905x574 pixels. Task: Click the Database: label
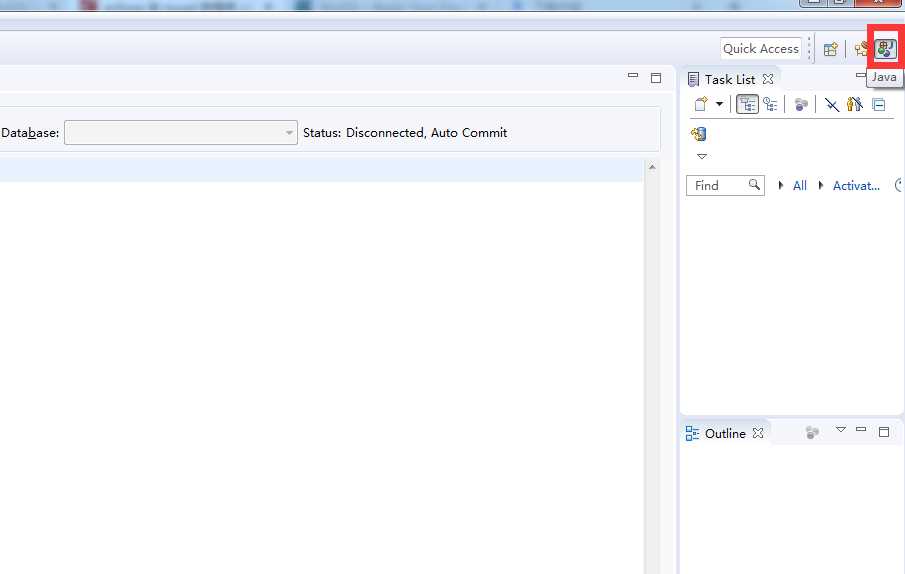[30, 133]
